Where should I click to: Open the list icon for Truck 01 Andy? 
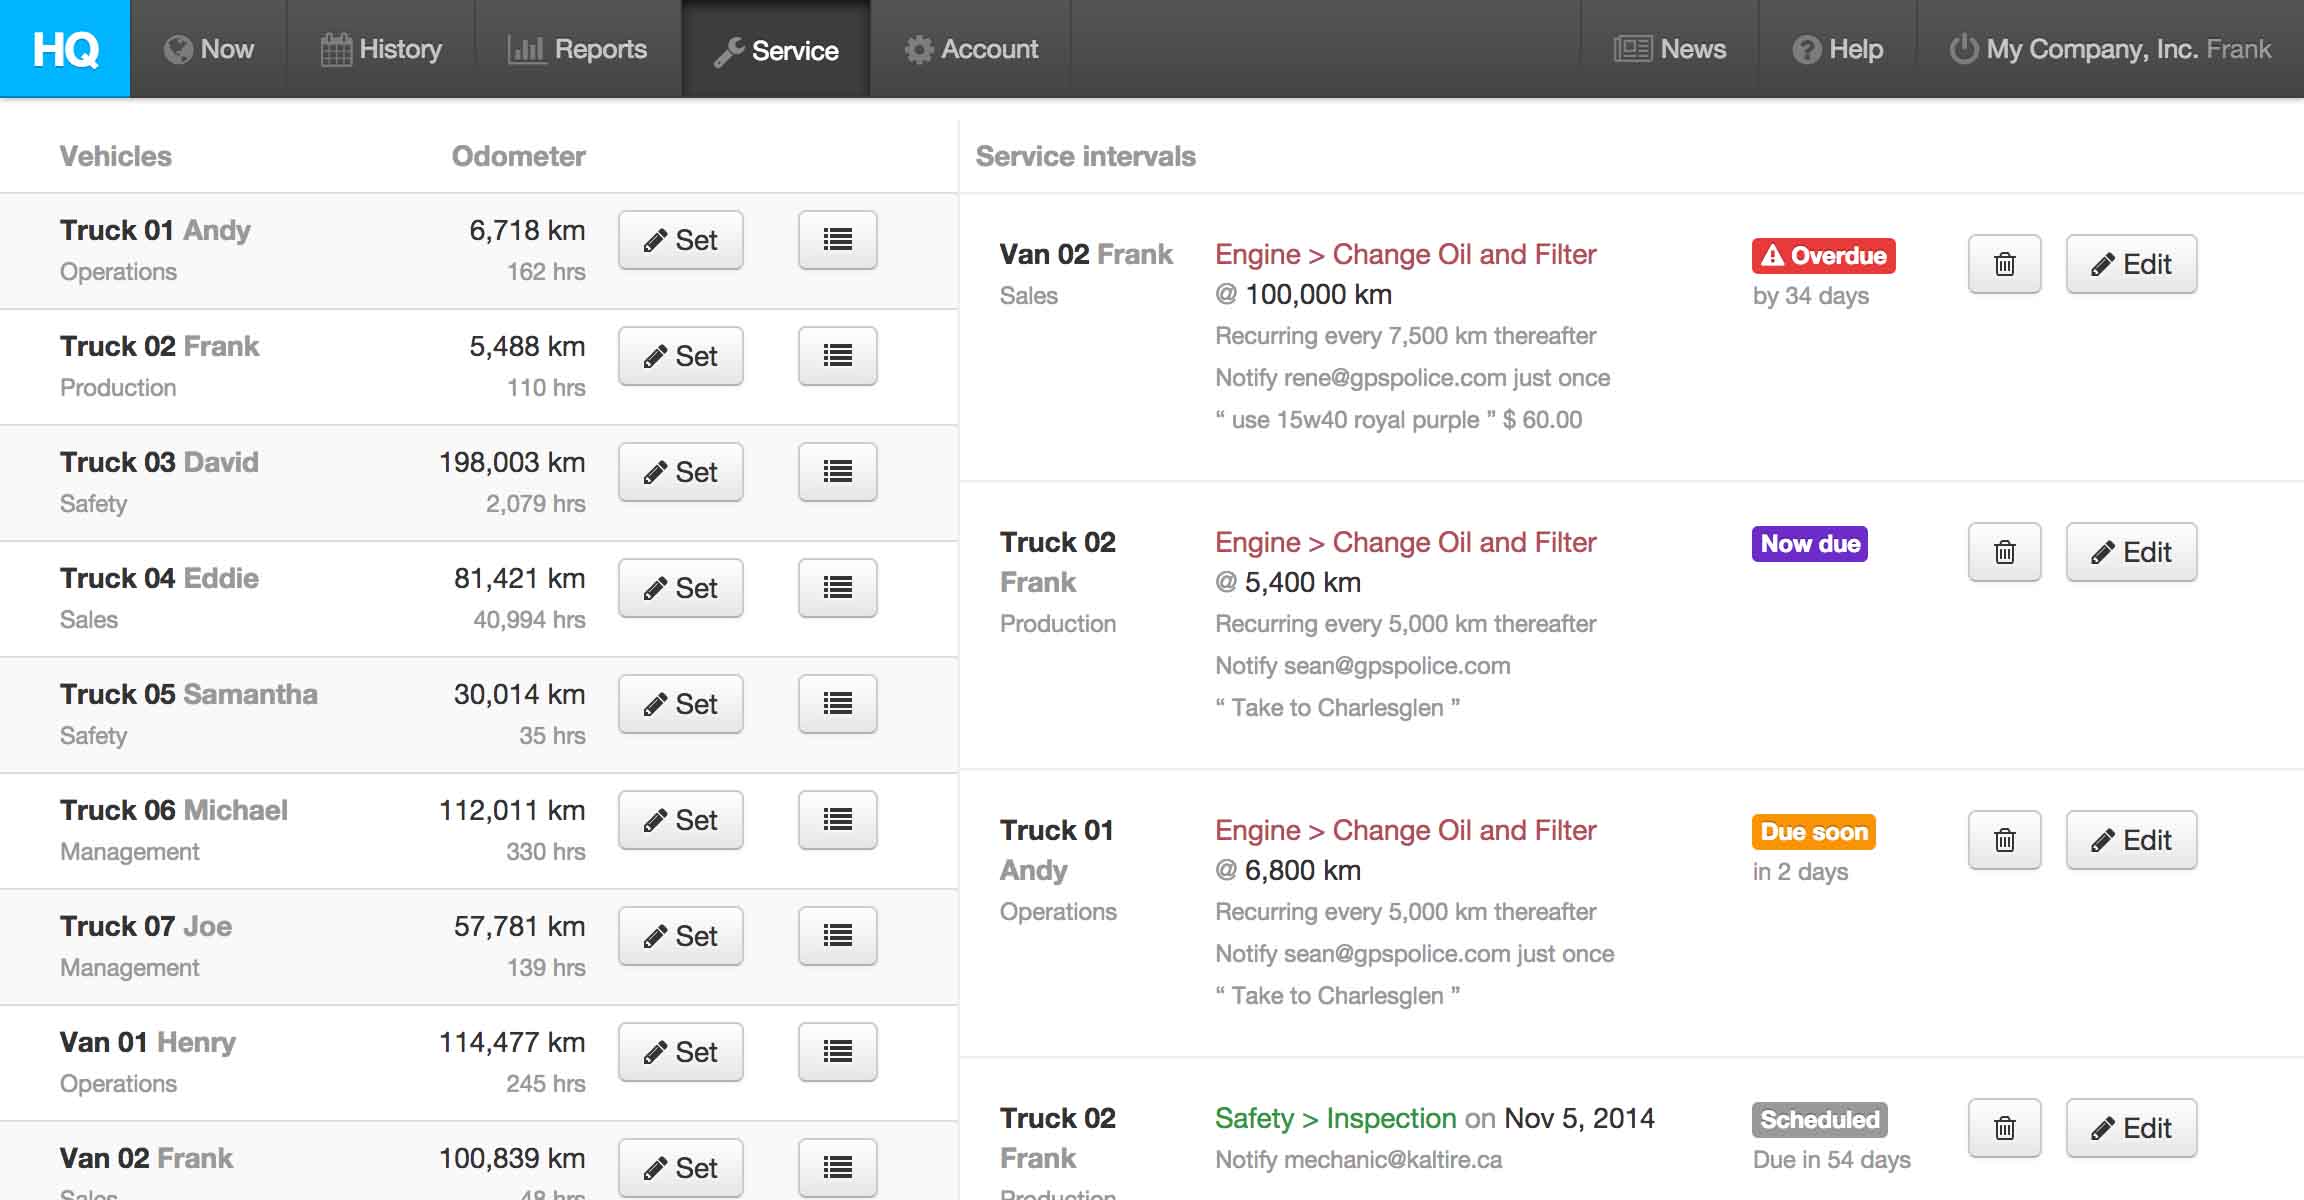coord(837,240)
